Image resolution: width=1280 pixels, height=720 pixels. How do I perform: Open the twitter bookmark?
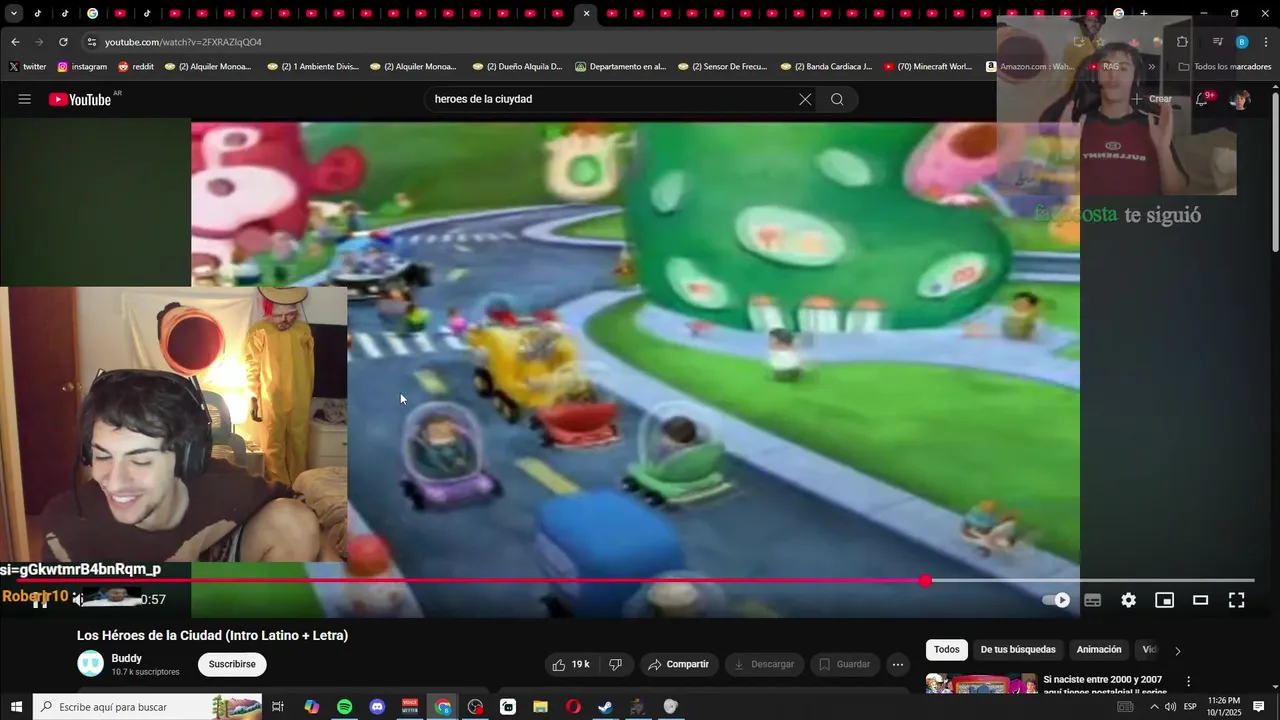(x=27, y=67)
